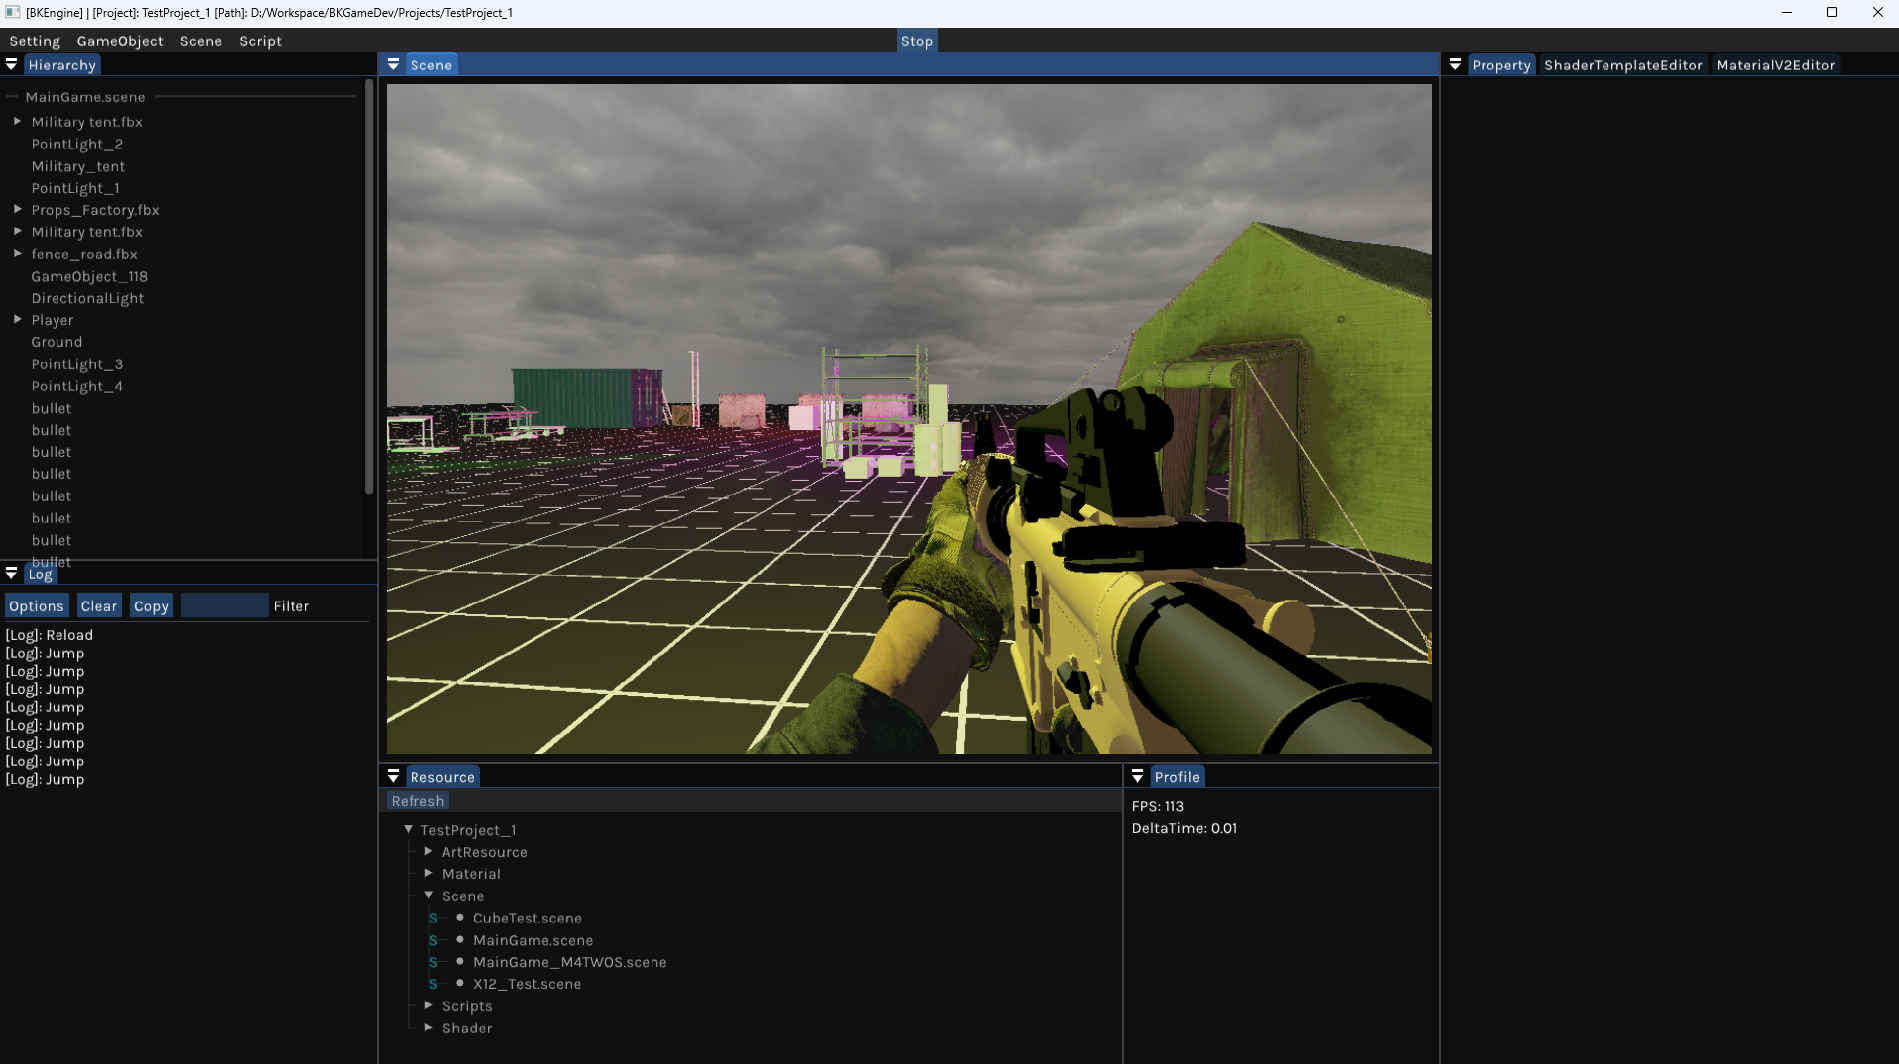Select PointLight_3 in the Hierarchy
Viewport: 1899px width, 1064px height.
coord(77,364)
